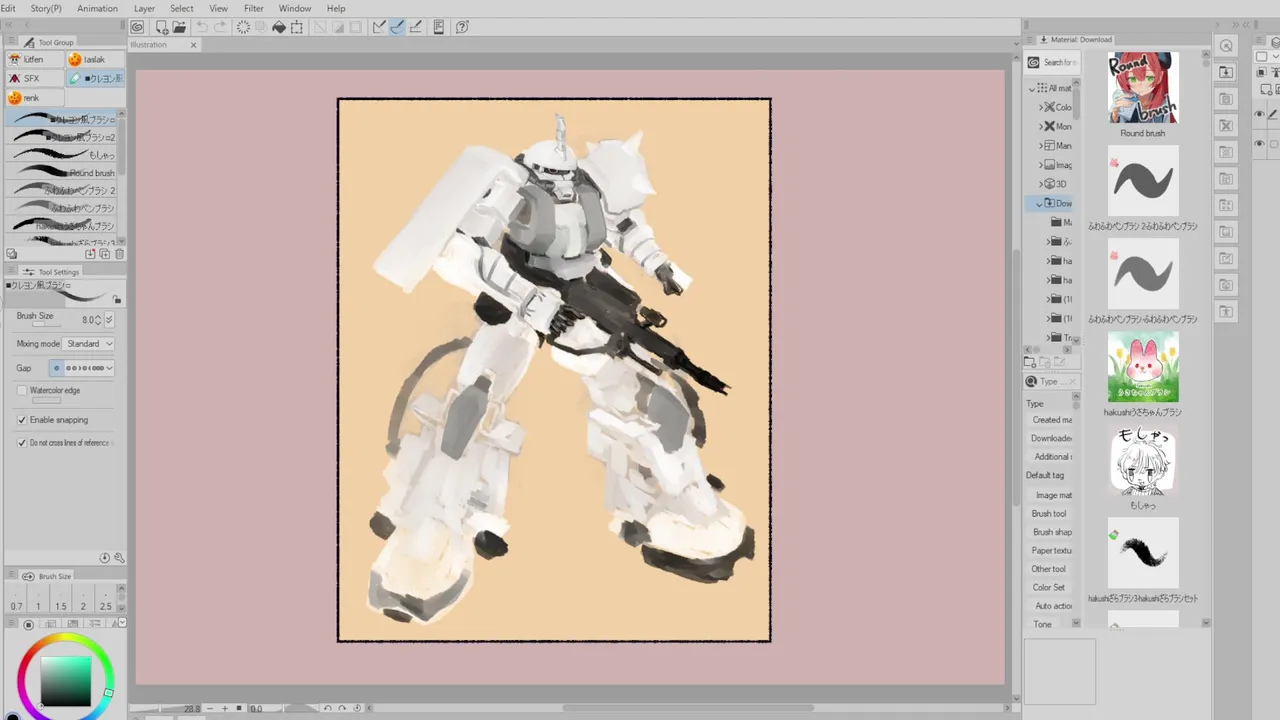The image size is (1280, 720).
Task: Click Type tag search field
Action: pos(1054,381)
